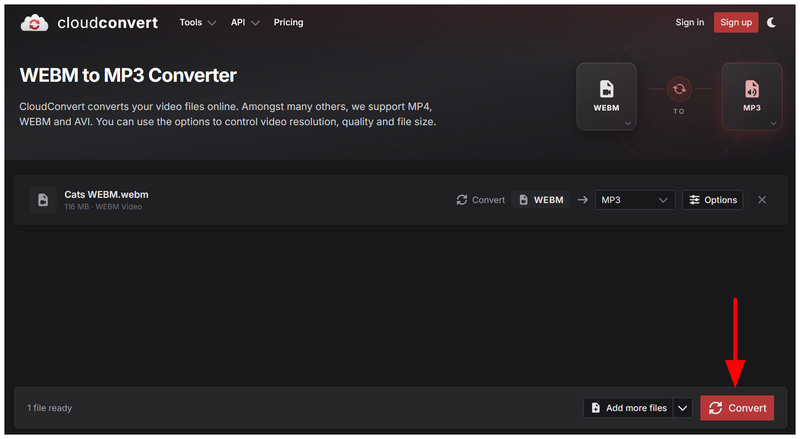The width and height of the screenshot is (800, 439).
Task: Click the WEBM to MP3 Converter heading
Action: pos(128,76)
